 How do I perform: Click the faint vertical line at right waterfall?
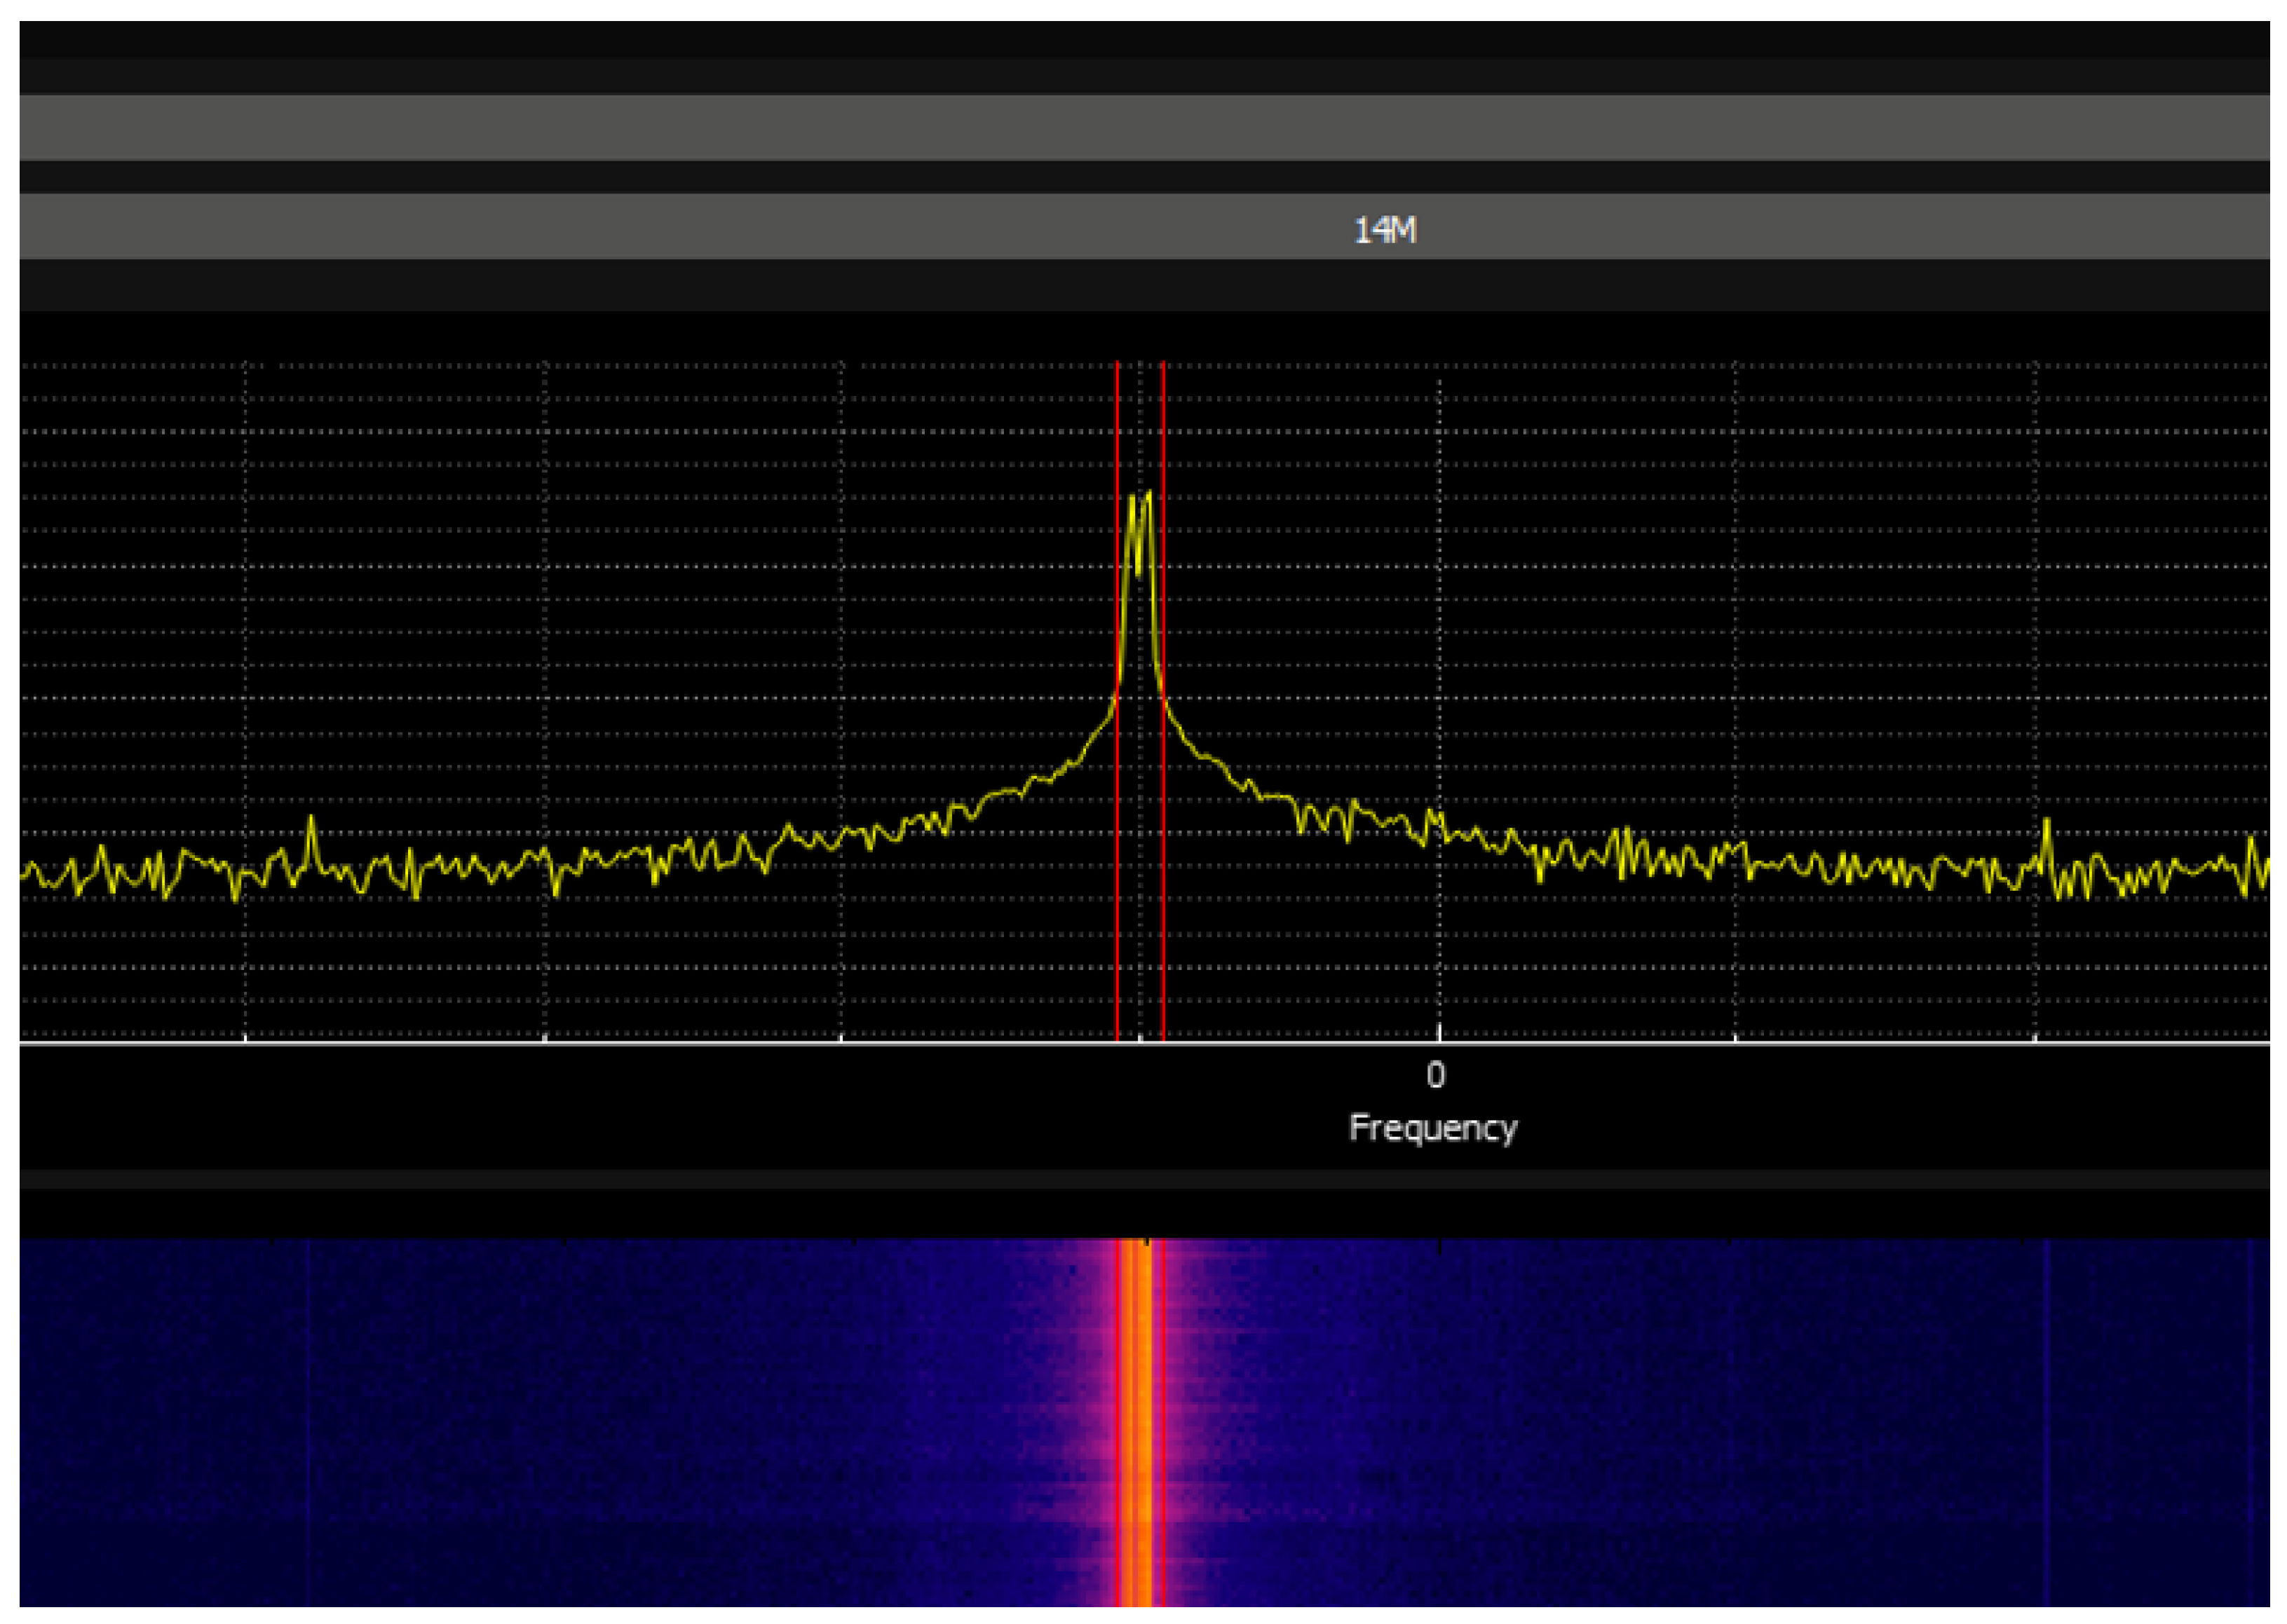[x=2047, y=1420]
